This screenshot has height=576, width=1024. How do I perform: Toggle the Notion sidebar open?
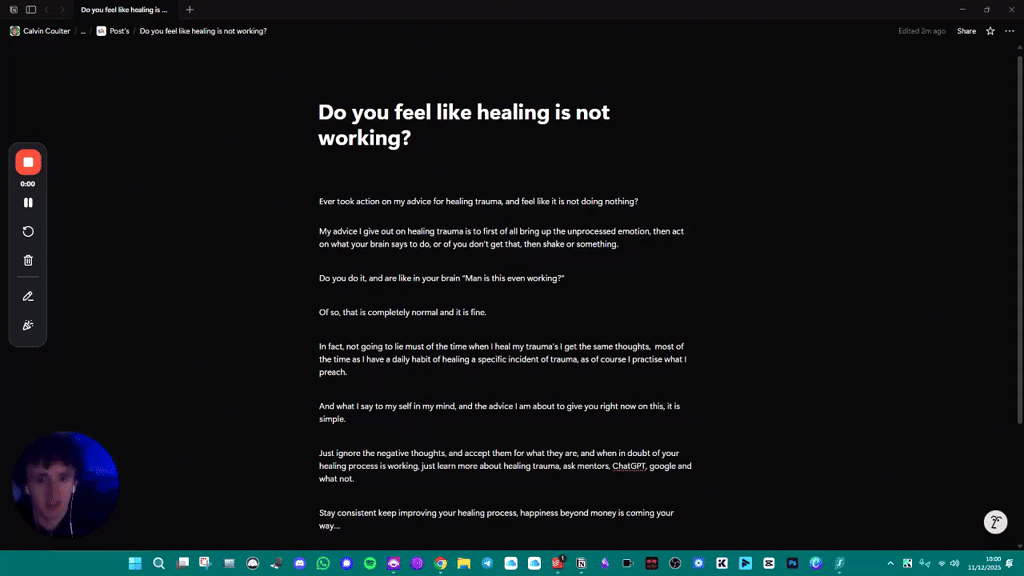tap(31, 9)
